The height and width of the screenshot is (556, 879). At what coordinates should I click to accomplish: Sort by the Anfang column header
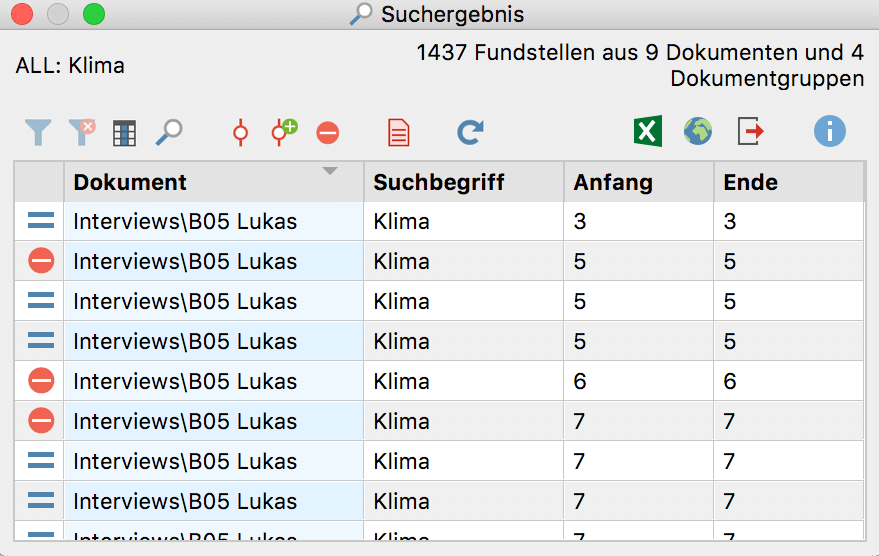(x=613, y=182)
